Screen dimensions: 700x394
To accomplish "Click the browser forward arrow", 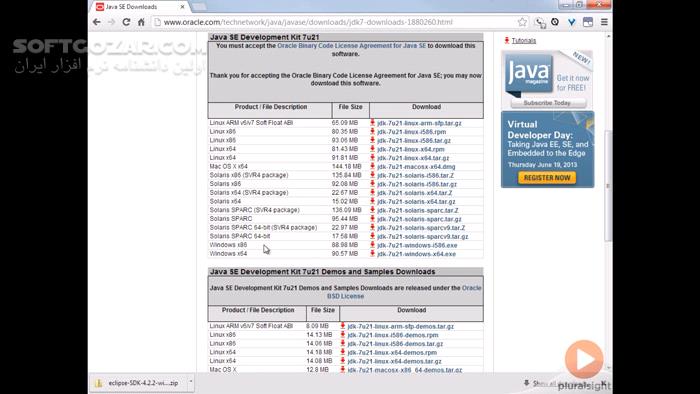I will pyautogui.click(x=111, y=22).
